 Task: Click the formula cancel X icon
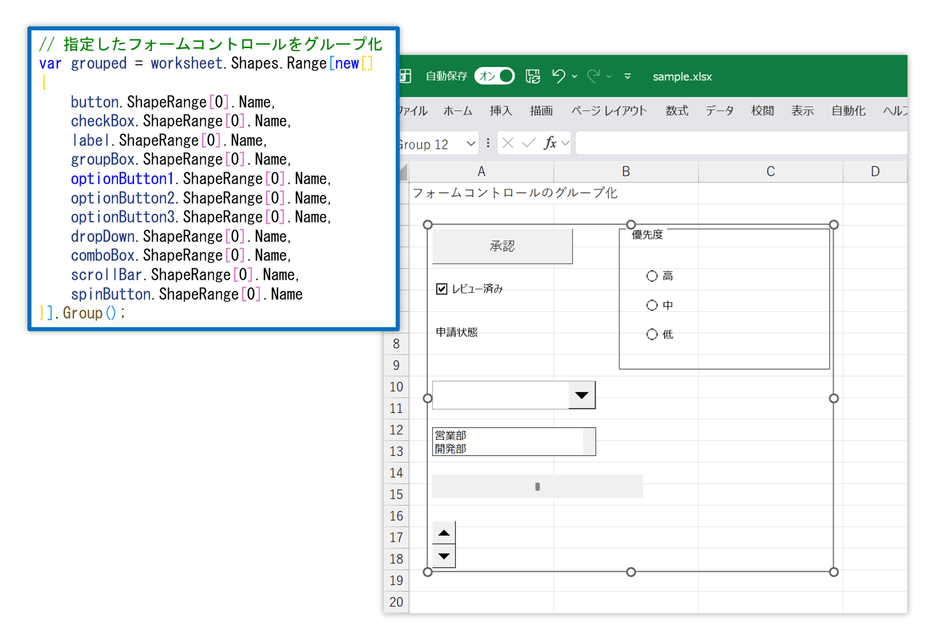click(508, 143)
